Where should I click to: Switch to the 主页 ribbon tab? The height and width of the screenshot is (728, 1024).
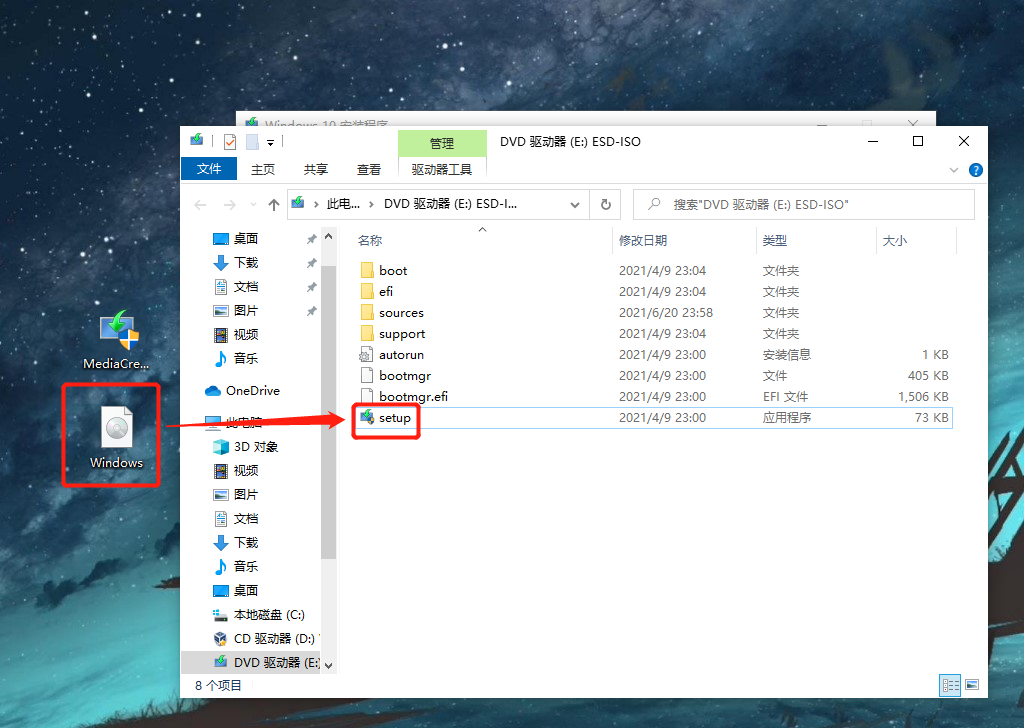pyautogui.click(x=263, y=170)
